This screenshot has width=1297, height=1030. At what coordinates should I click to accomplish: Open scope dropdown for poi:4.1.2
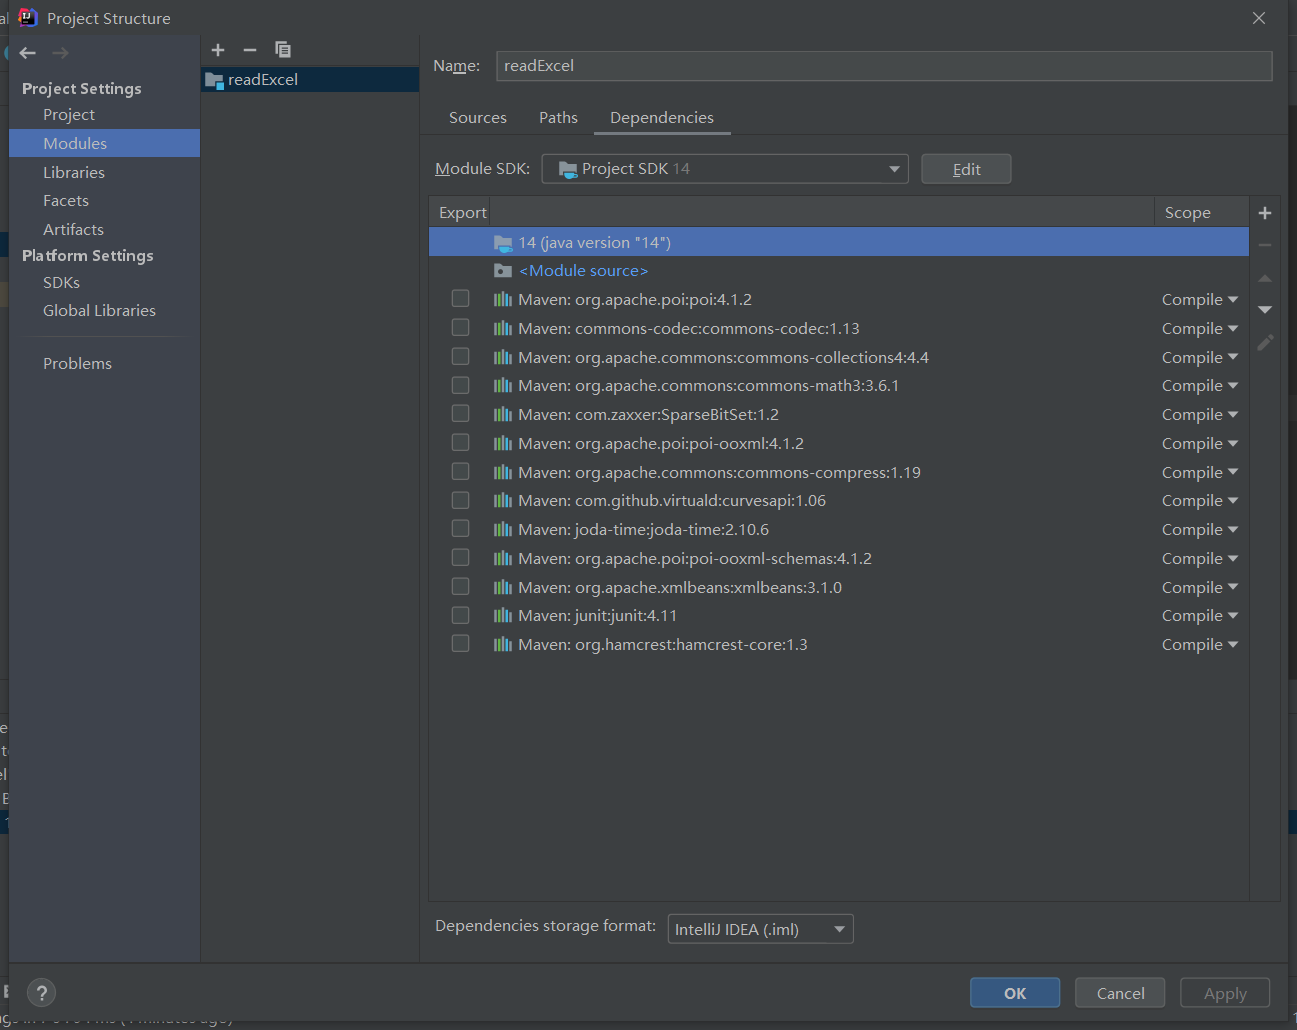coord(1200,299)
